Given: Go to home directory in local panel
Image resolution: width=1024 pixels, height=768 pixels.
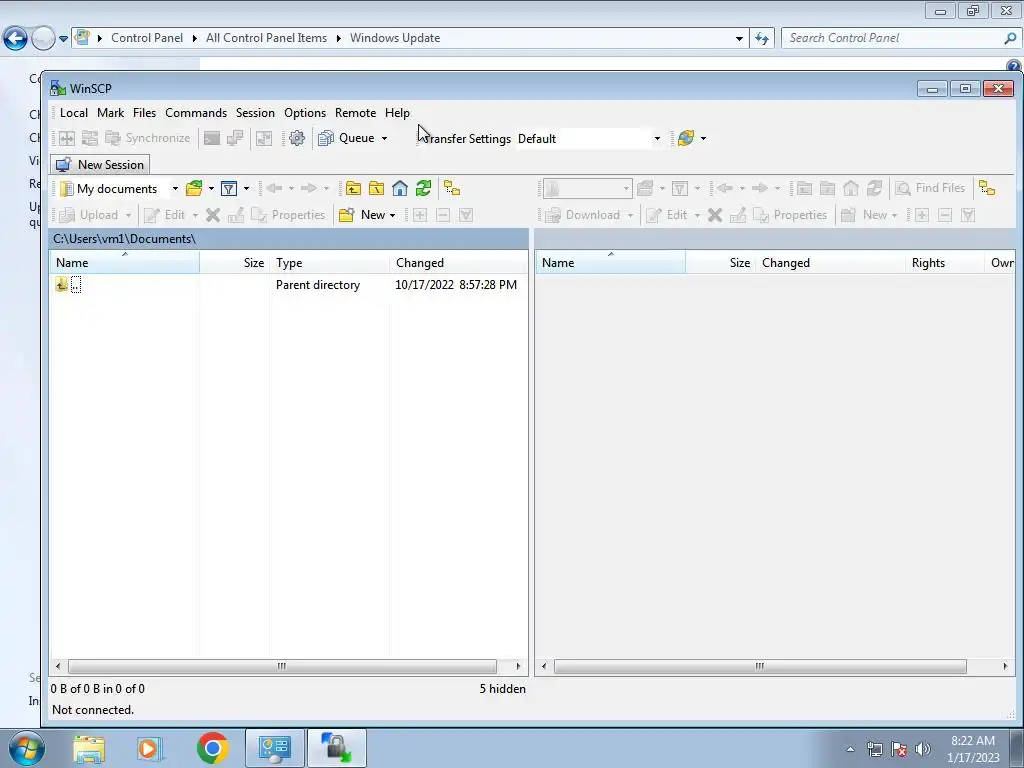Looking at the screenshot, I should click(400, 189).
